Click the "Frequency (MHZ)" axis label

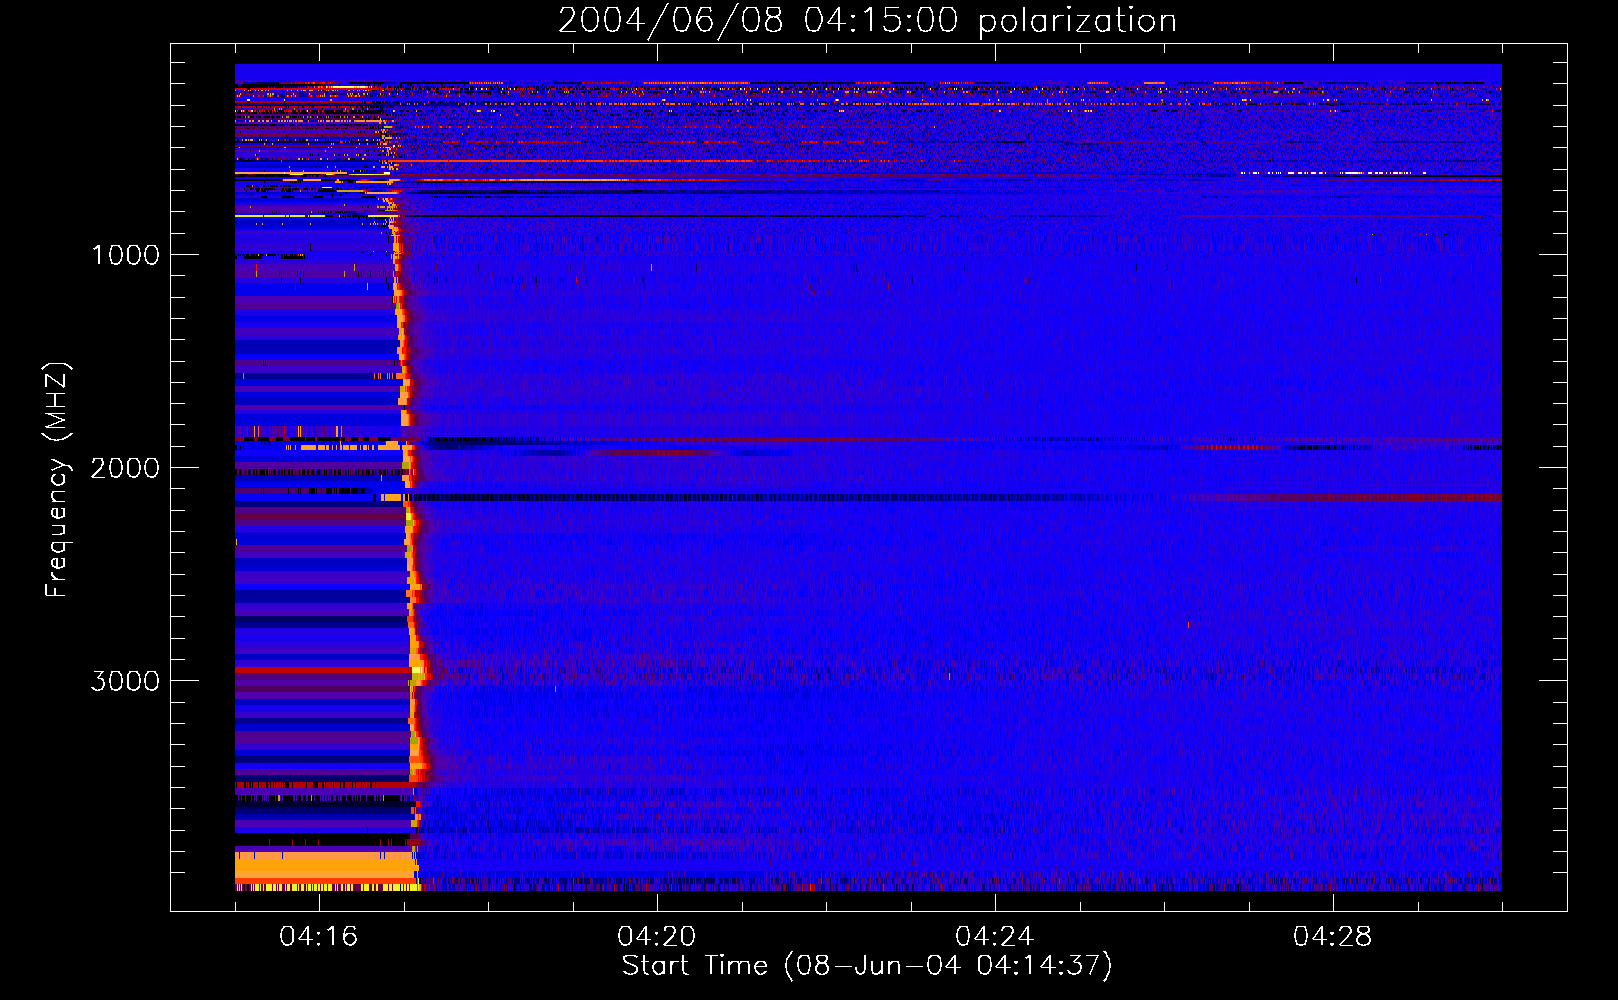(x=57, y=480)
